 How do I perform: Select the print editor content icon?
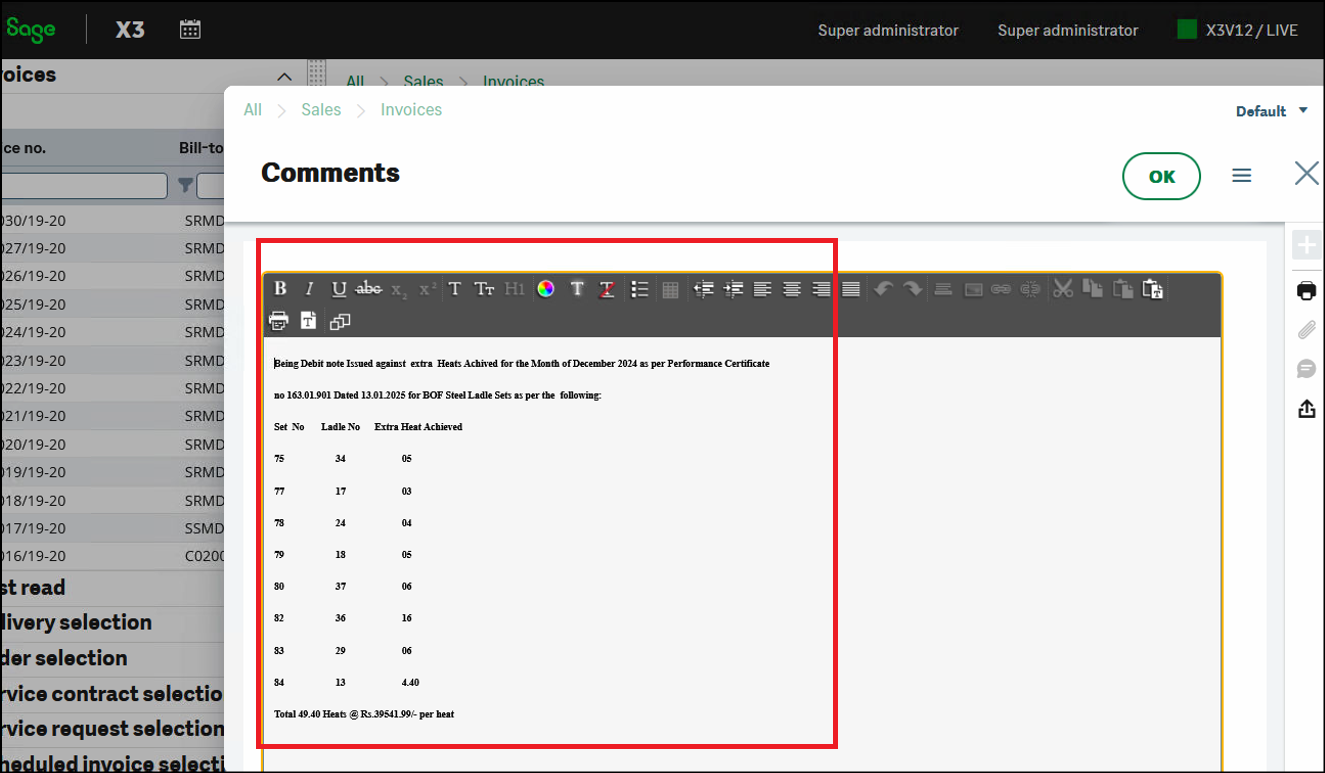[278, 320]
